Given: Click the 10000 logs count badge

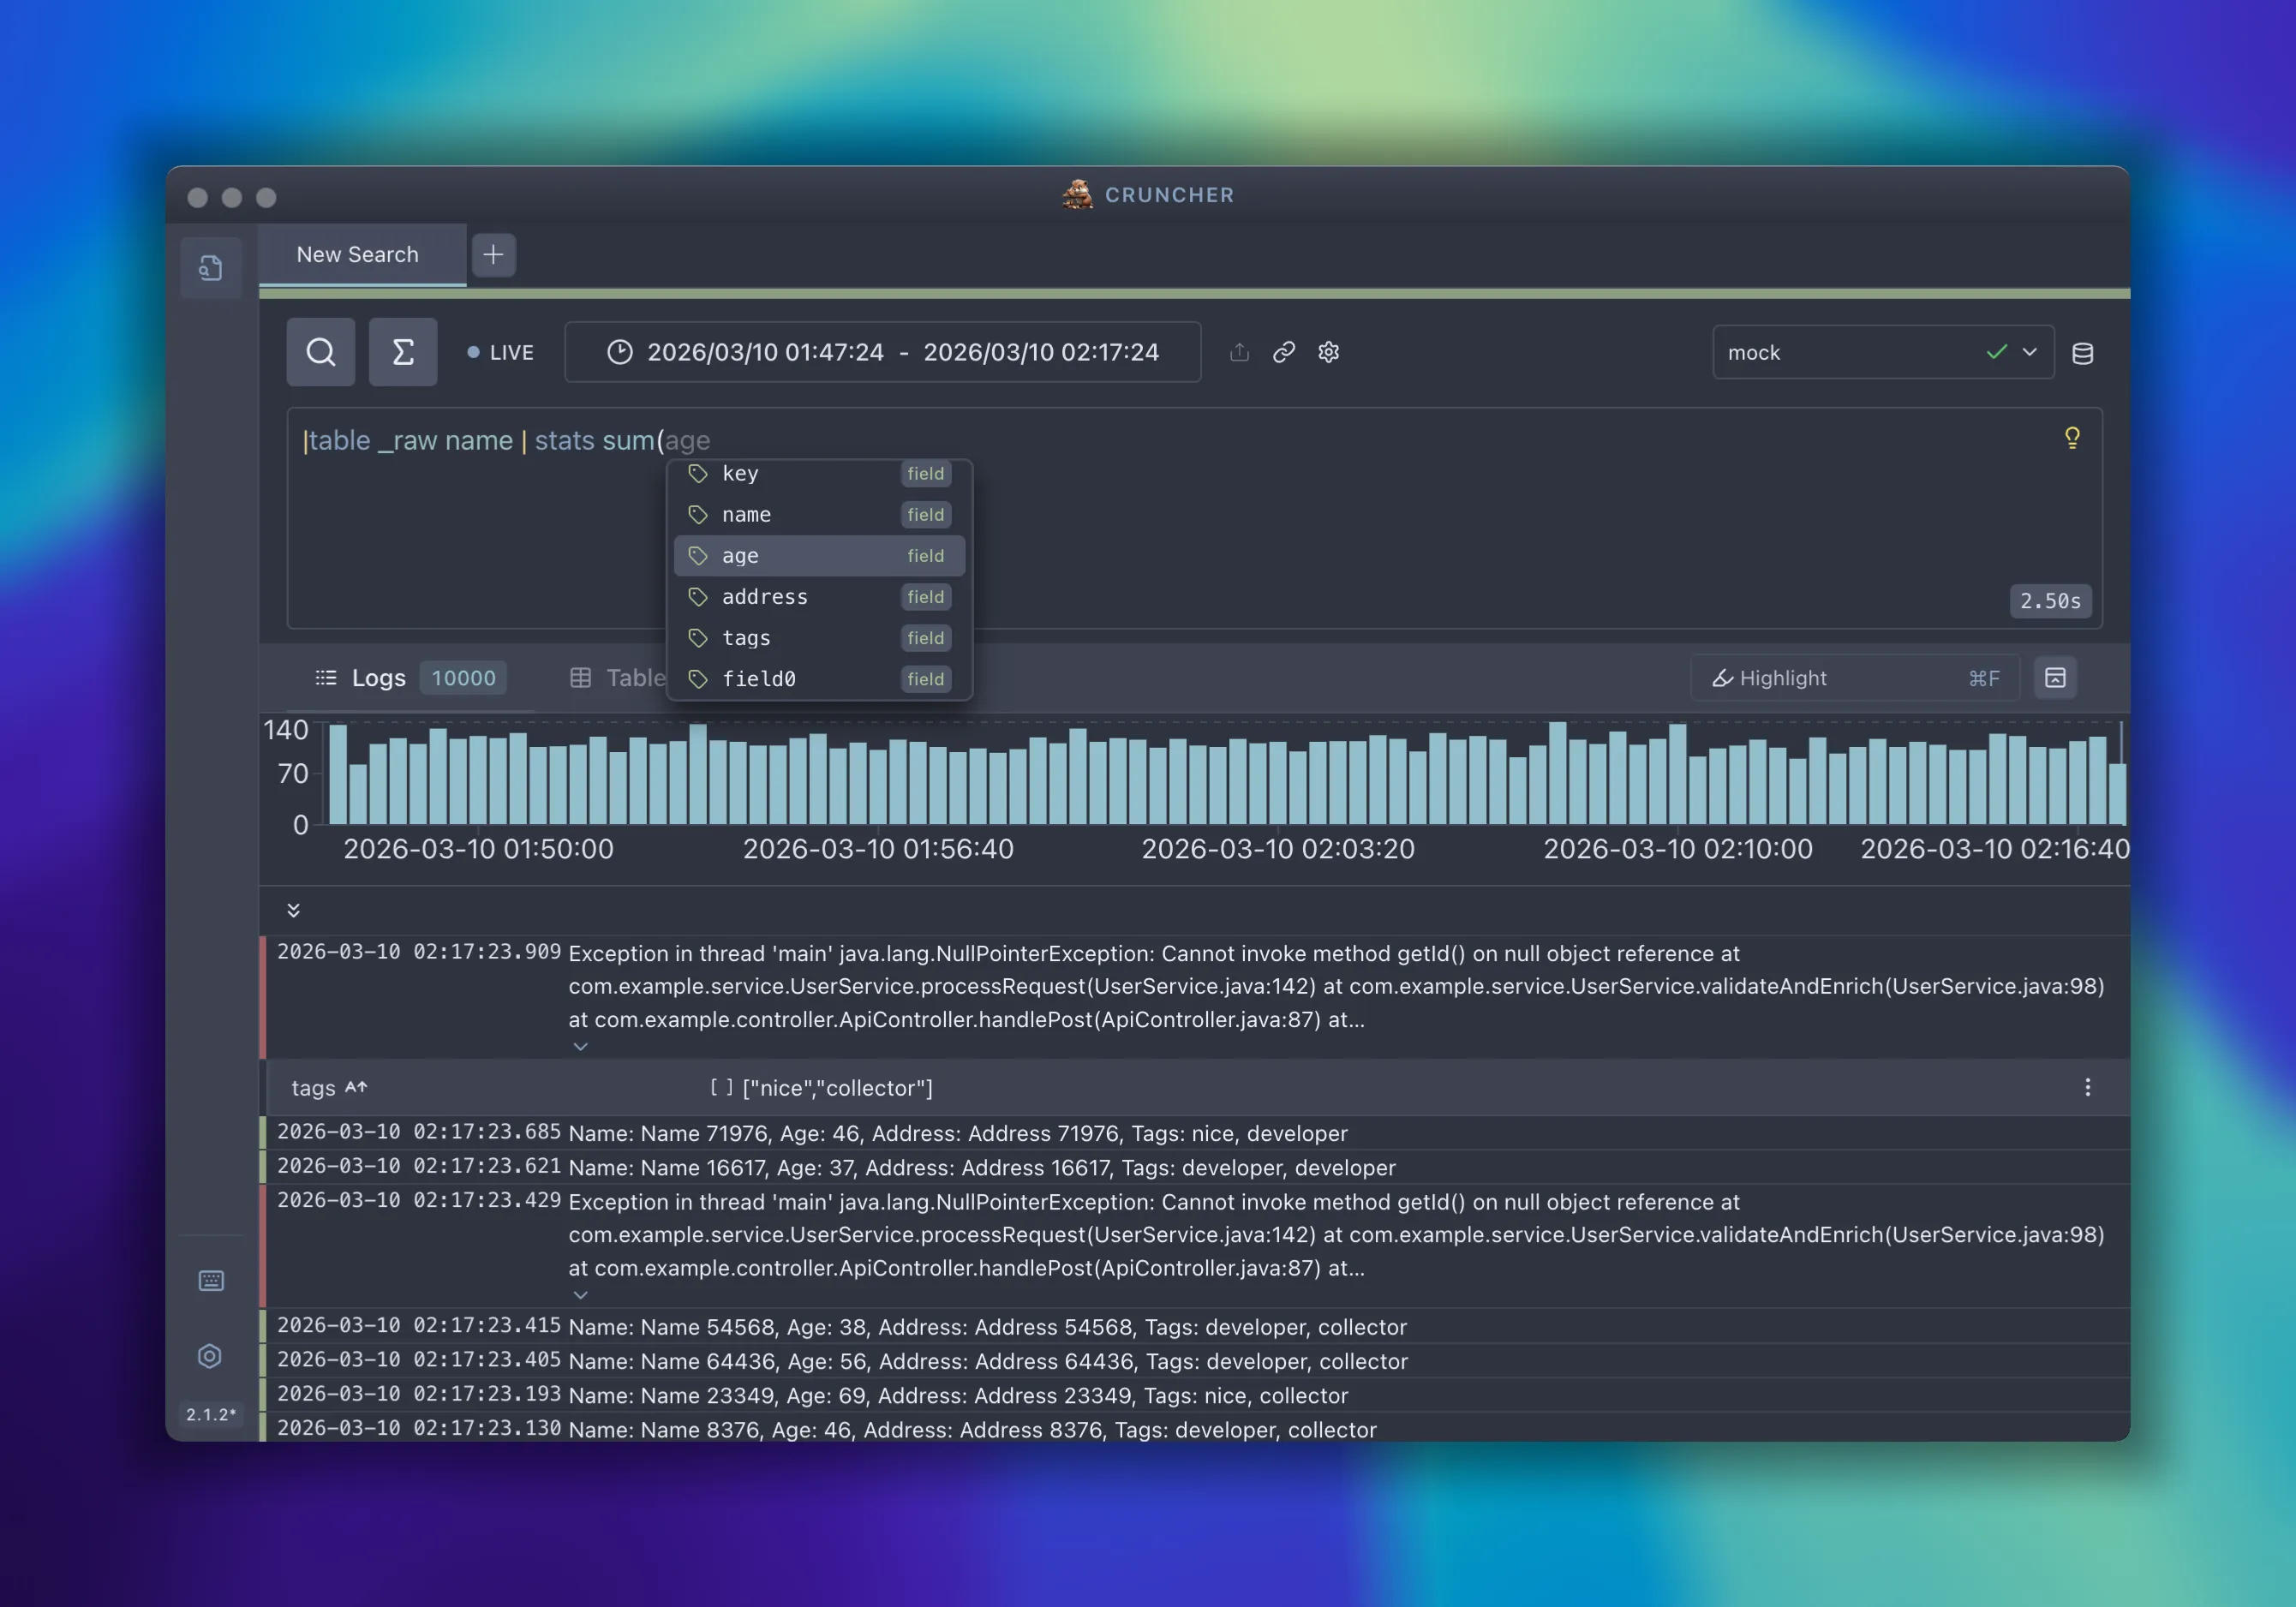Looking at the screenshot, I should (x=463, y=678).
